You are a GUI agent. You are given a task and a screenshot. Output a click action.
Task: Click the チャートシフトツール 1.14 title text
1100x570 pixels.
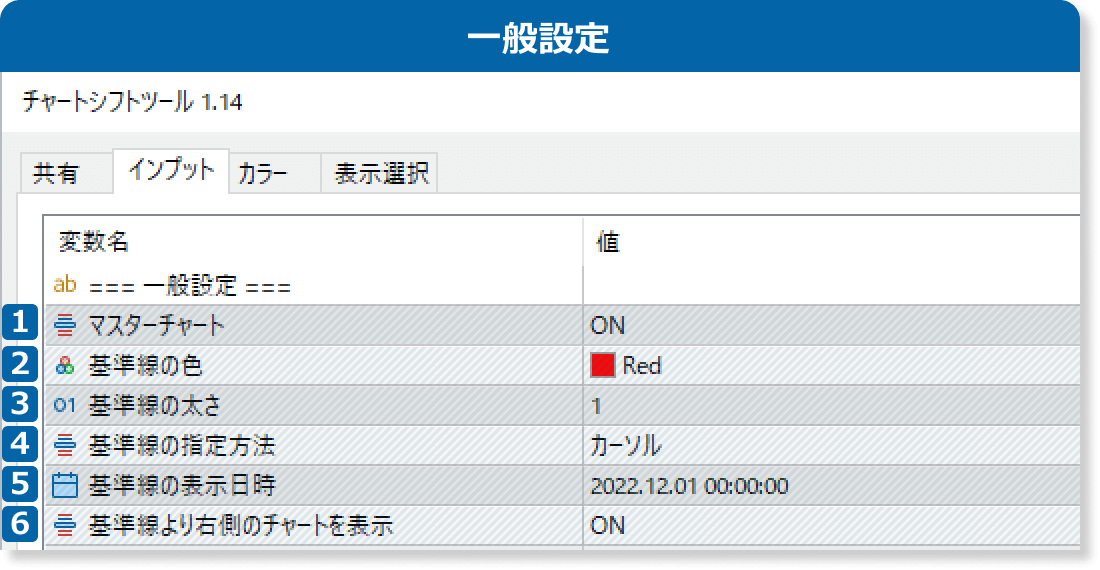[133, 102]
